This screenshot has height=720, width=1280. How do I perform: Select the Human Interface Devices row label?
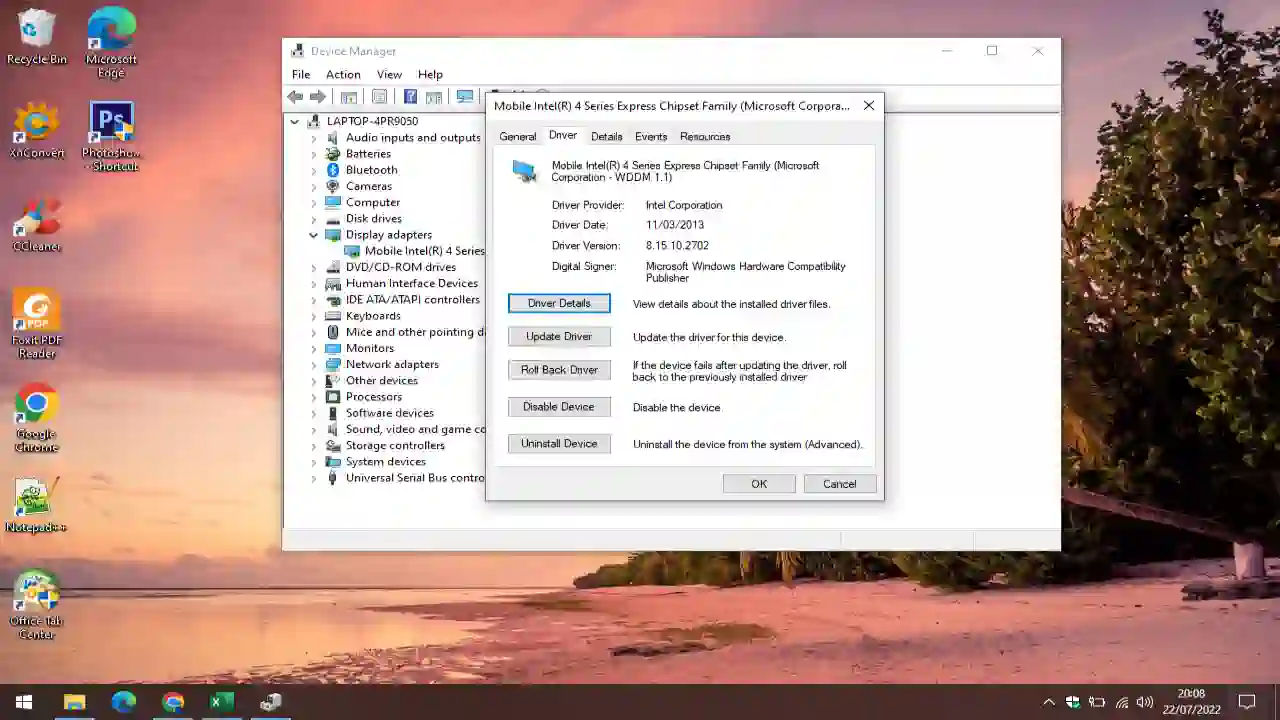click(411, 284)
